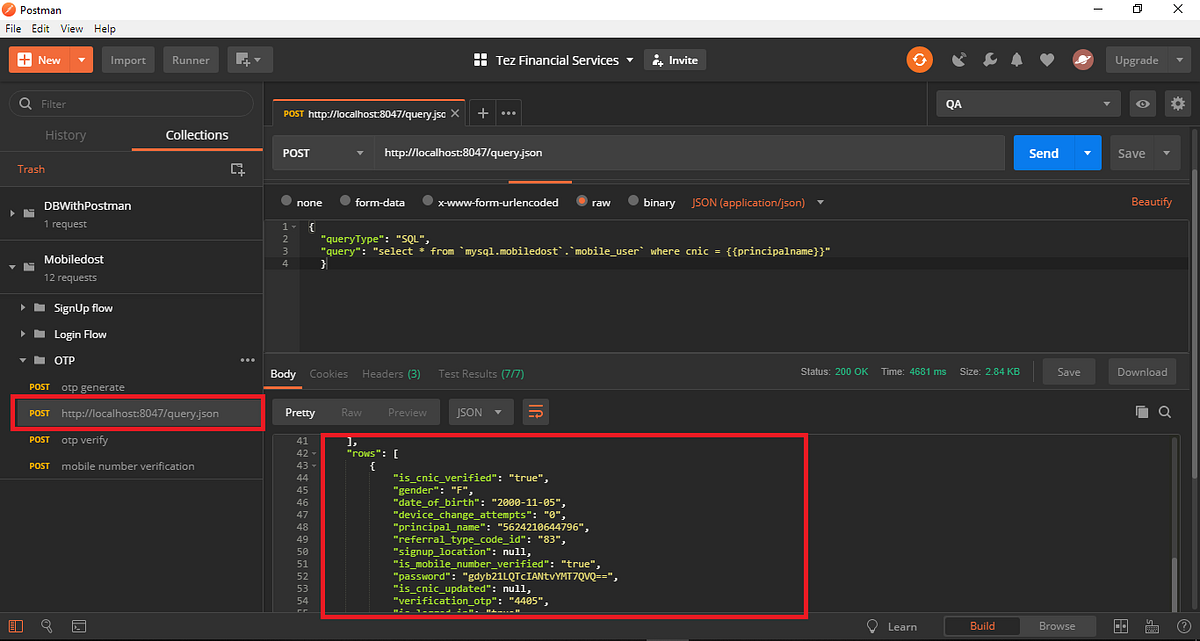Image resolution: width=1200 pixels, height=641 pixels.
Task: Select the form-data body option
Action: pos(345,201)
